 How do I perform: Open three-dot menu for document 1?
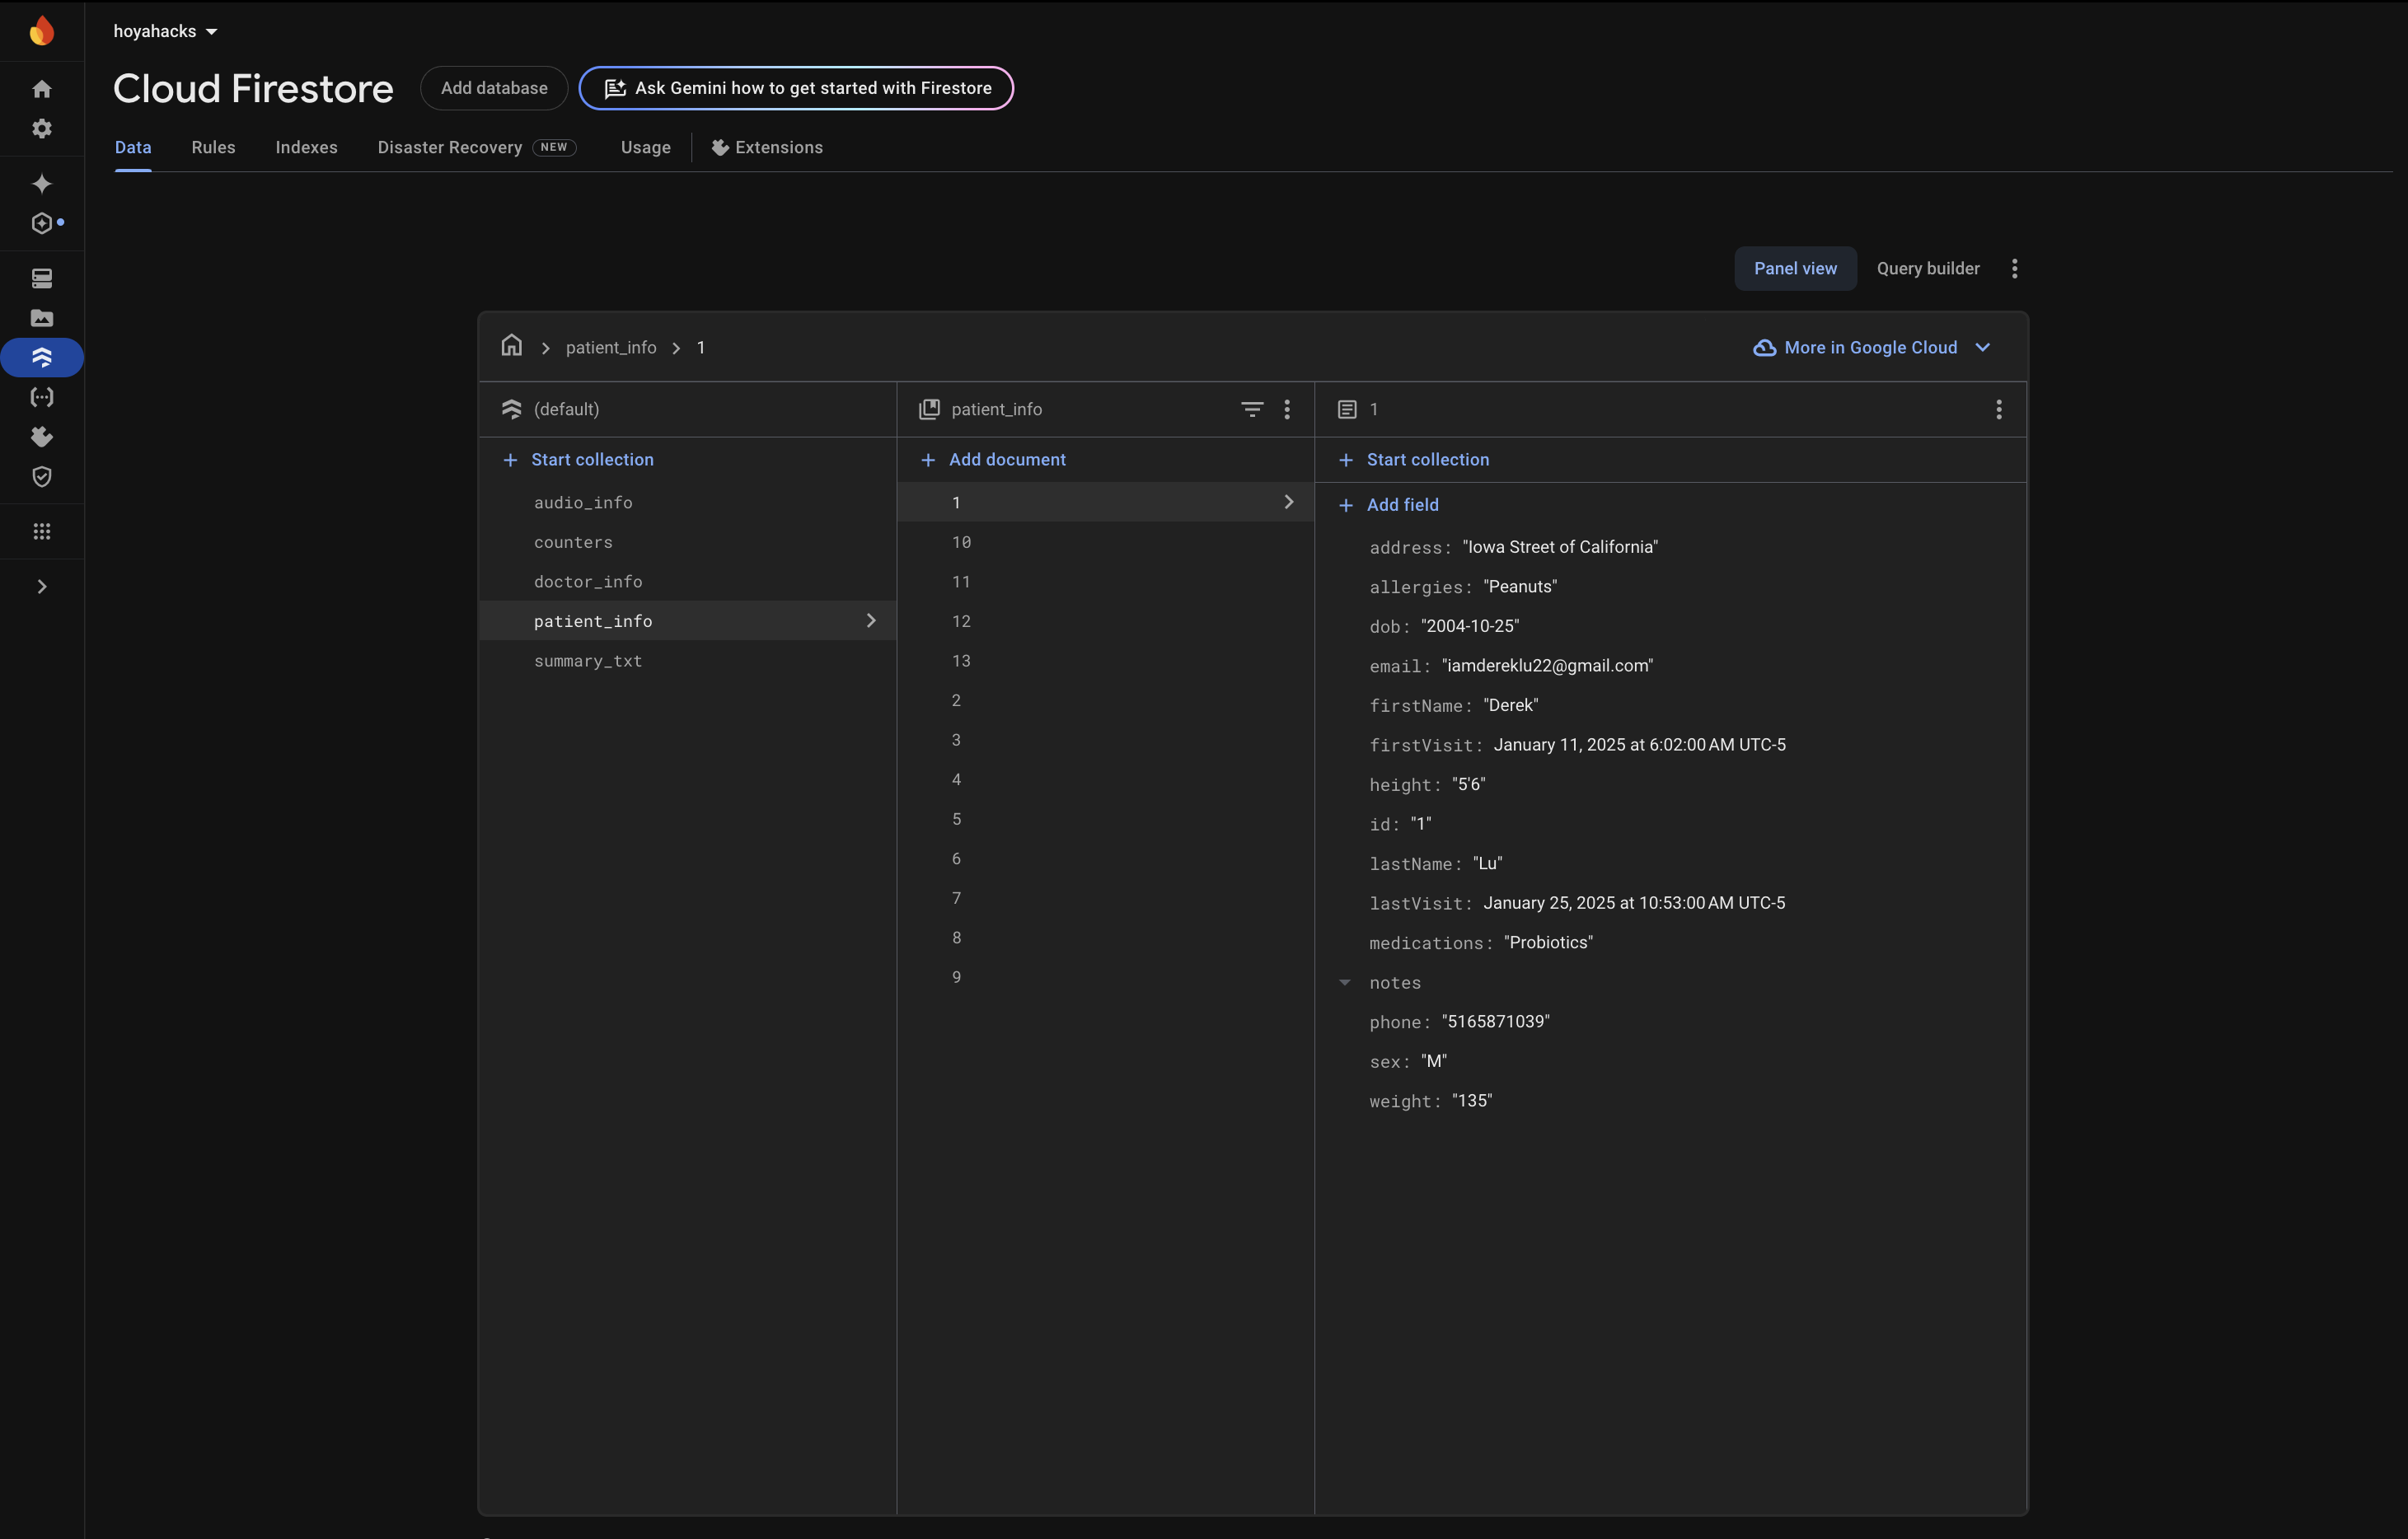pyautogui.click(x=1998, y=409)
